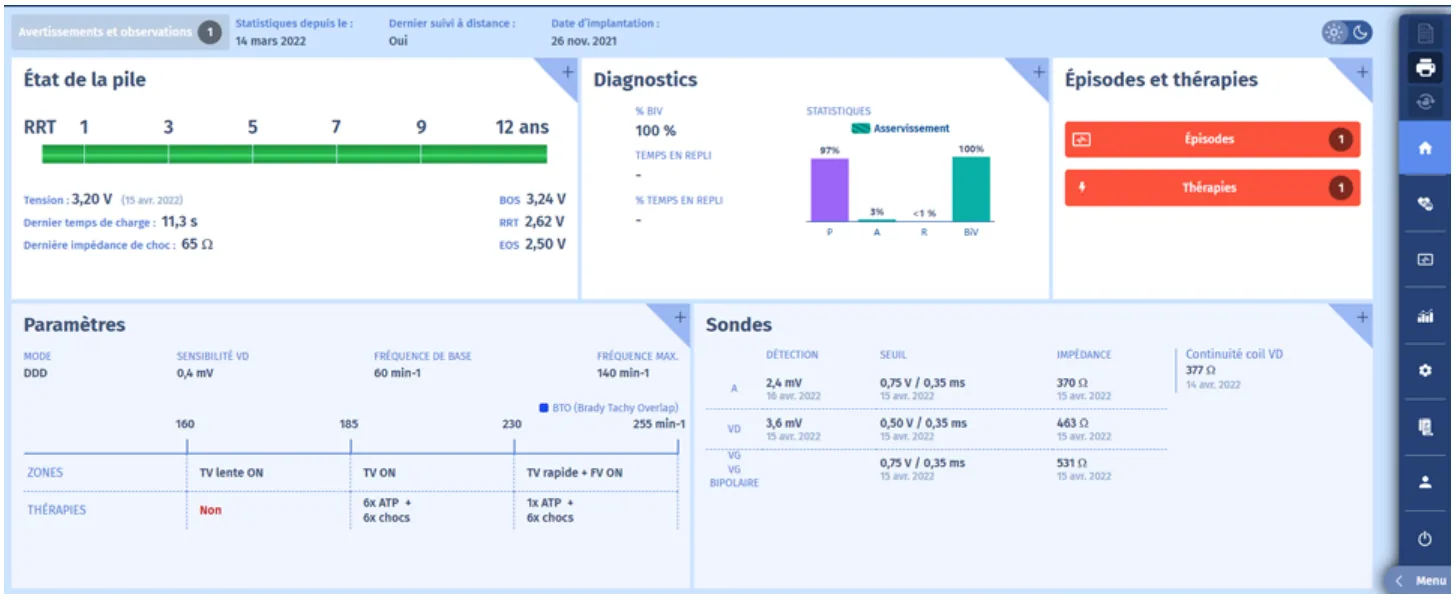
Task: Click the statistics date 14 mars 2022
Action: 271,41
